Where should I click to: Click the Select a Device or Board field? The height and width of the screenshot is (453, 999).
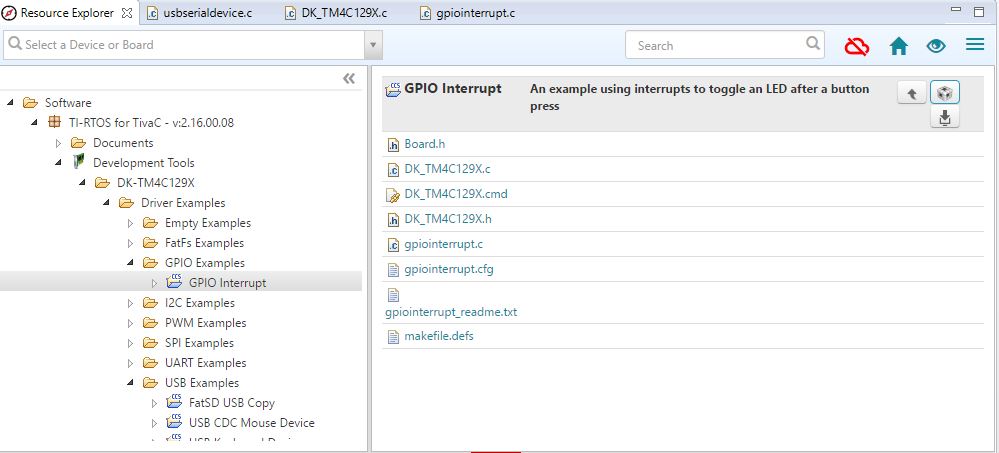[183, 45]
